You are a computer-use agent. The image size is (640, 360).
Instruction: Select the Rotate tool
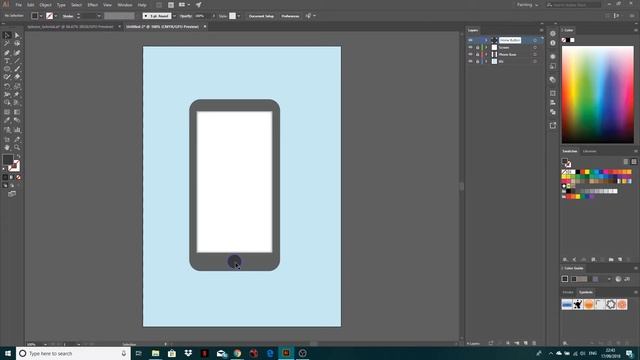coord(7,86)
